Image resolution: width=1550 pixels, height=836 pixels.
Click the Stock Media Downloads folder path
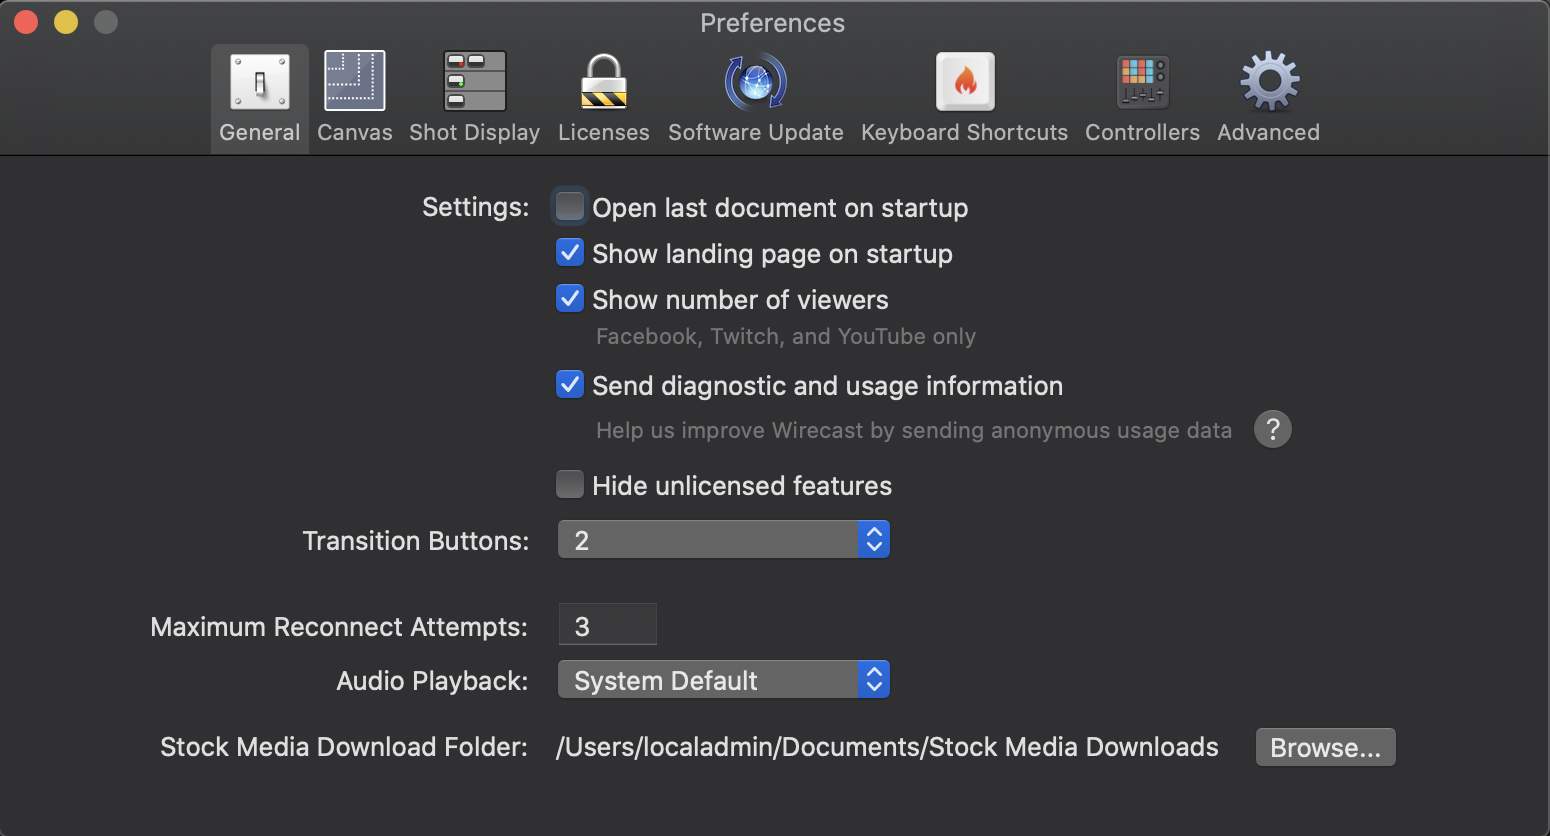(x=887, y=747)
